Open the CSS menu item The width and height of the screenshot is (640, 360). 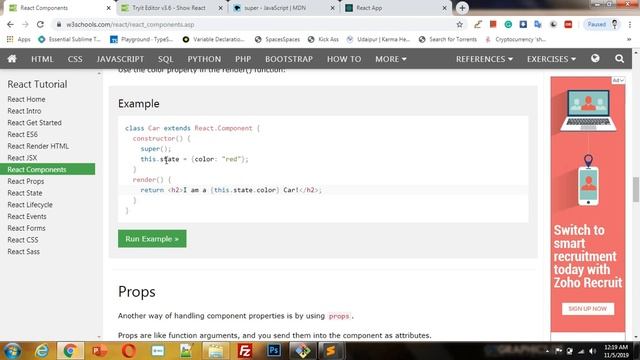[x=75, y=59]
